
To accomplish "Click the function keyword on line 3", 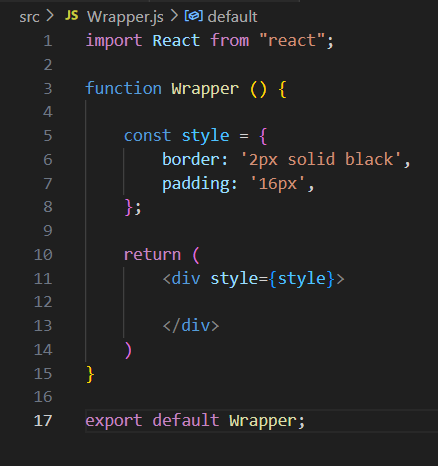I will (x=124, y=88).
